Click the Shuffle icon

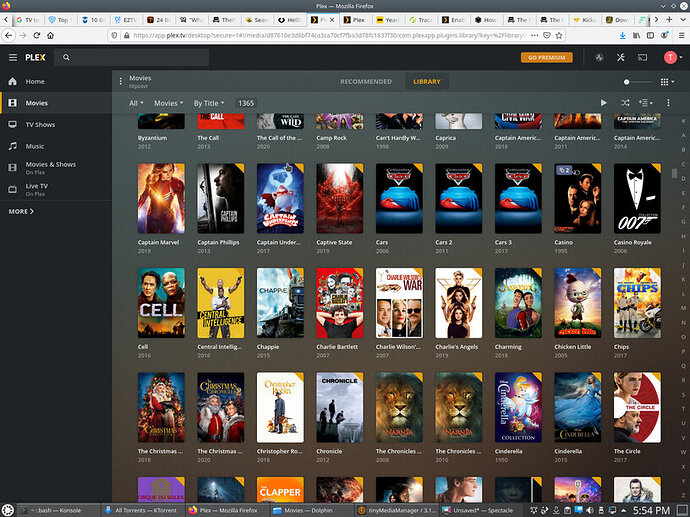(625, 103)
